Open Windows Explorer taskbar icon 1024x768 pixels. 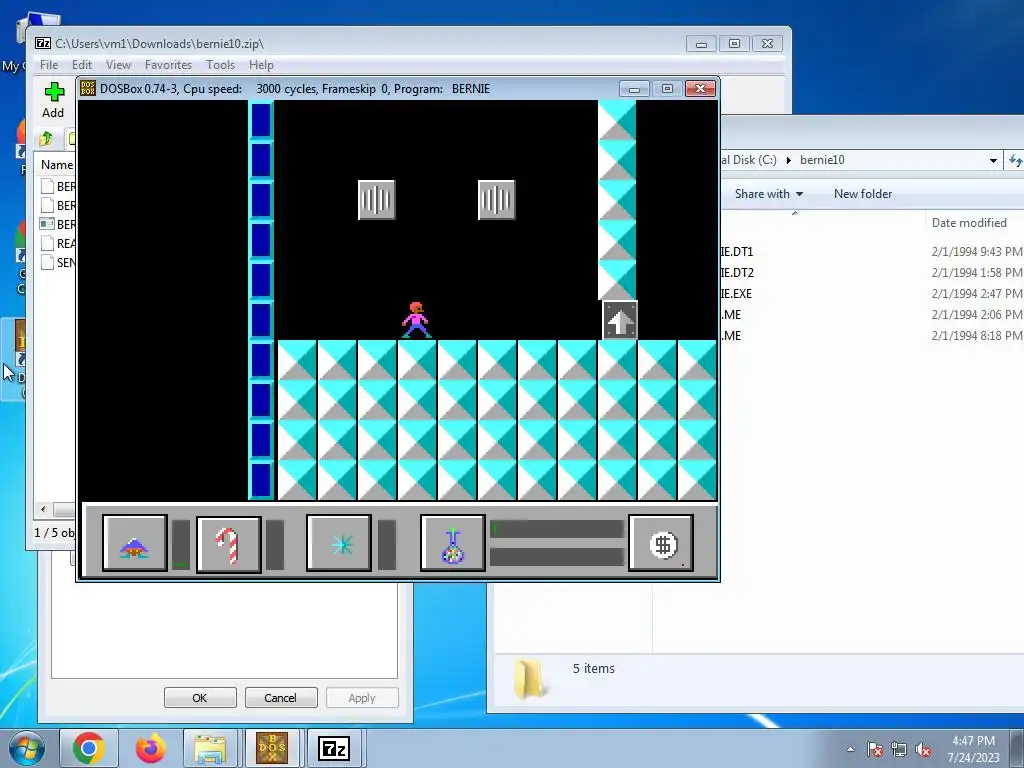210,748
